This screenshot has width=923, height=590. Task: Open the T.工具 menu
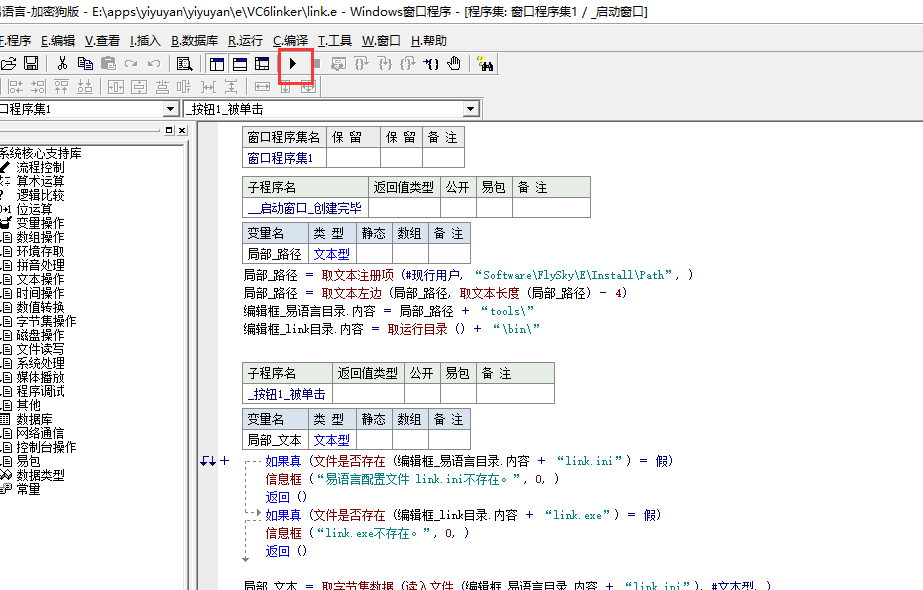(335, 41)
